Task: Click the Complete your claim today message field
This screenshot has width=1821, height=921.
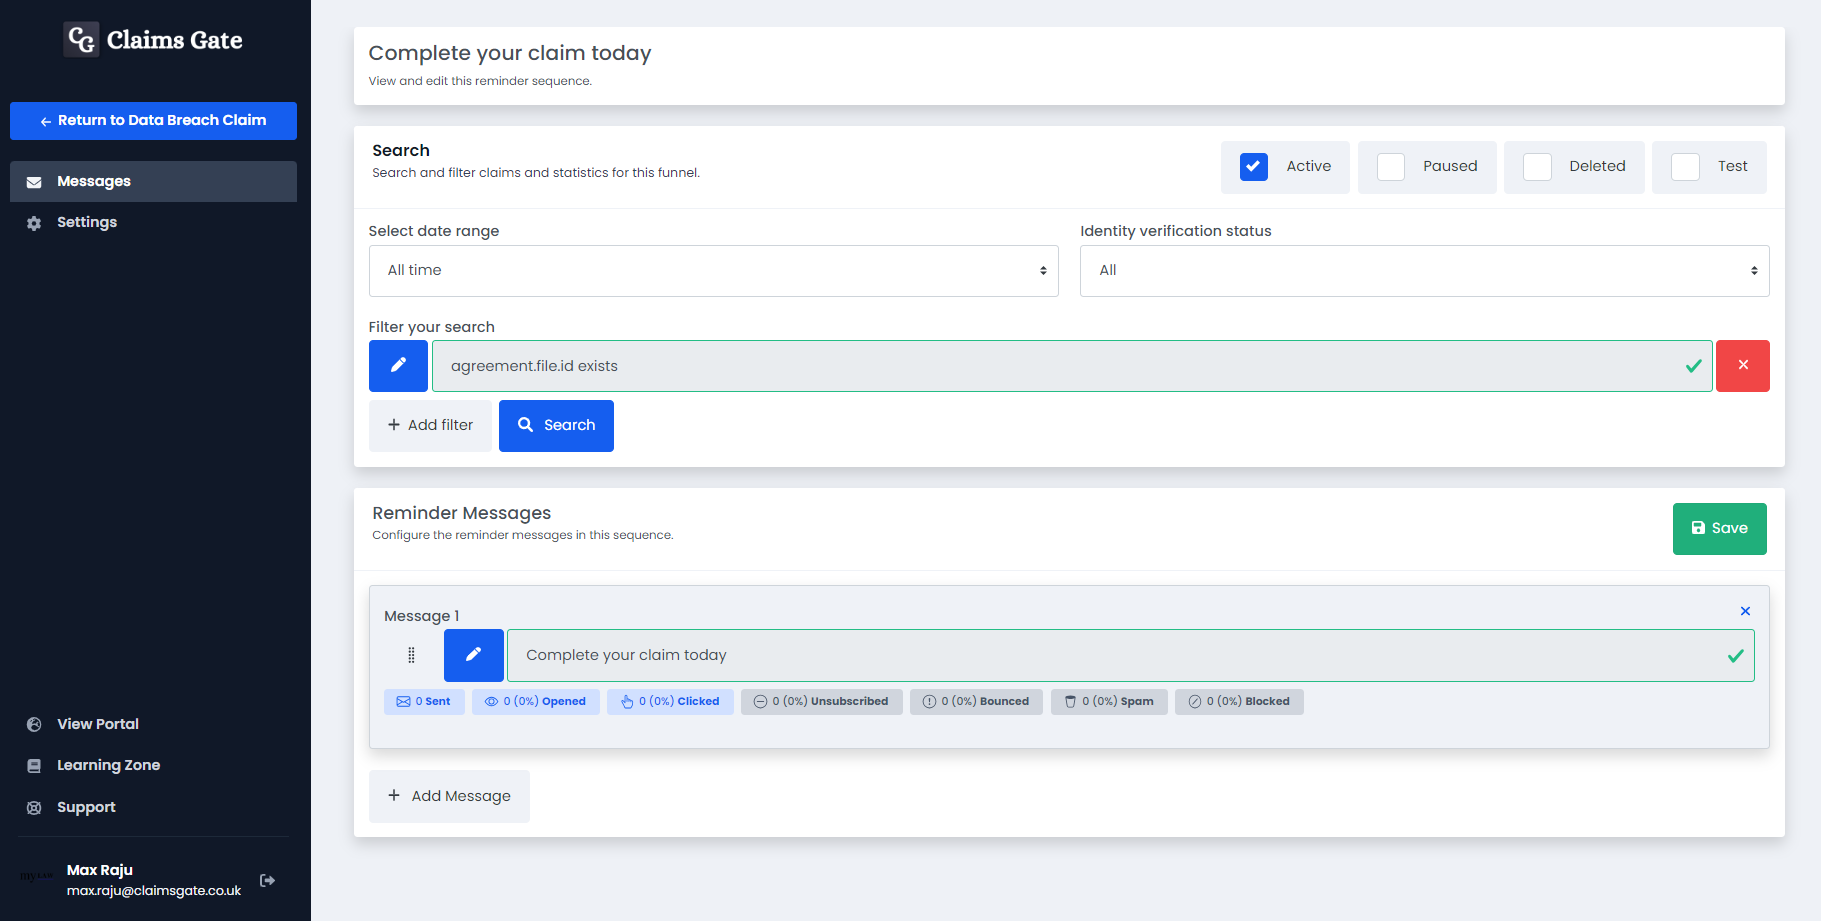Action: (x=1131, y=655)
